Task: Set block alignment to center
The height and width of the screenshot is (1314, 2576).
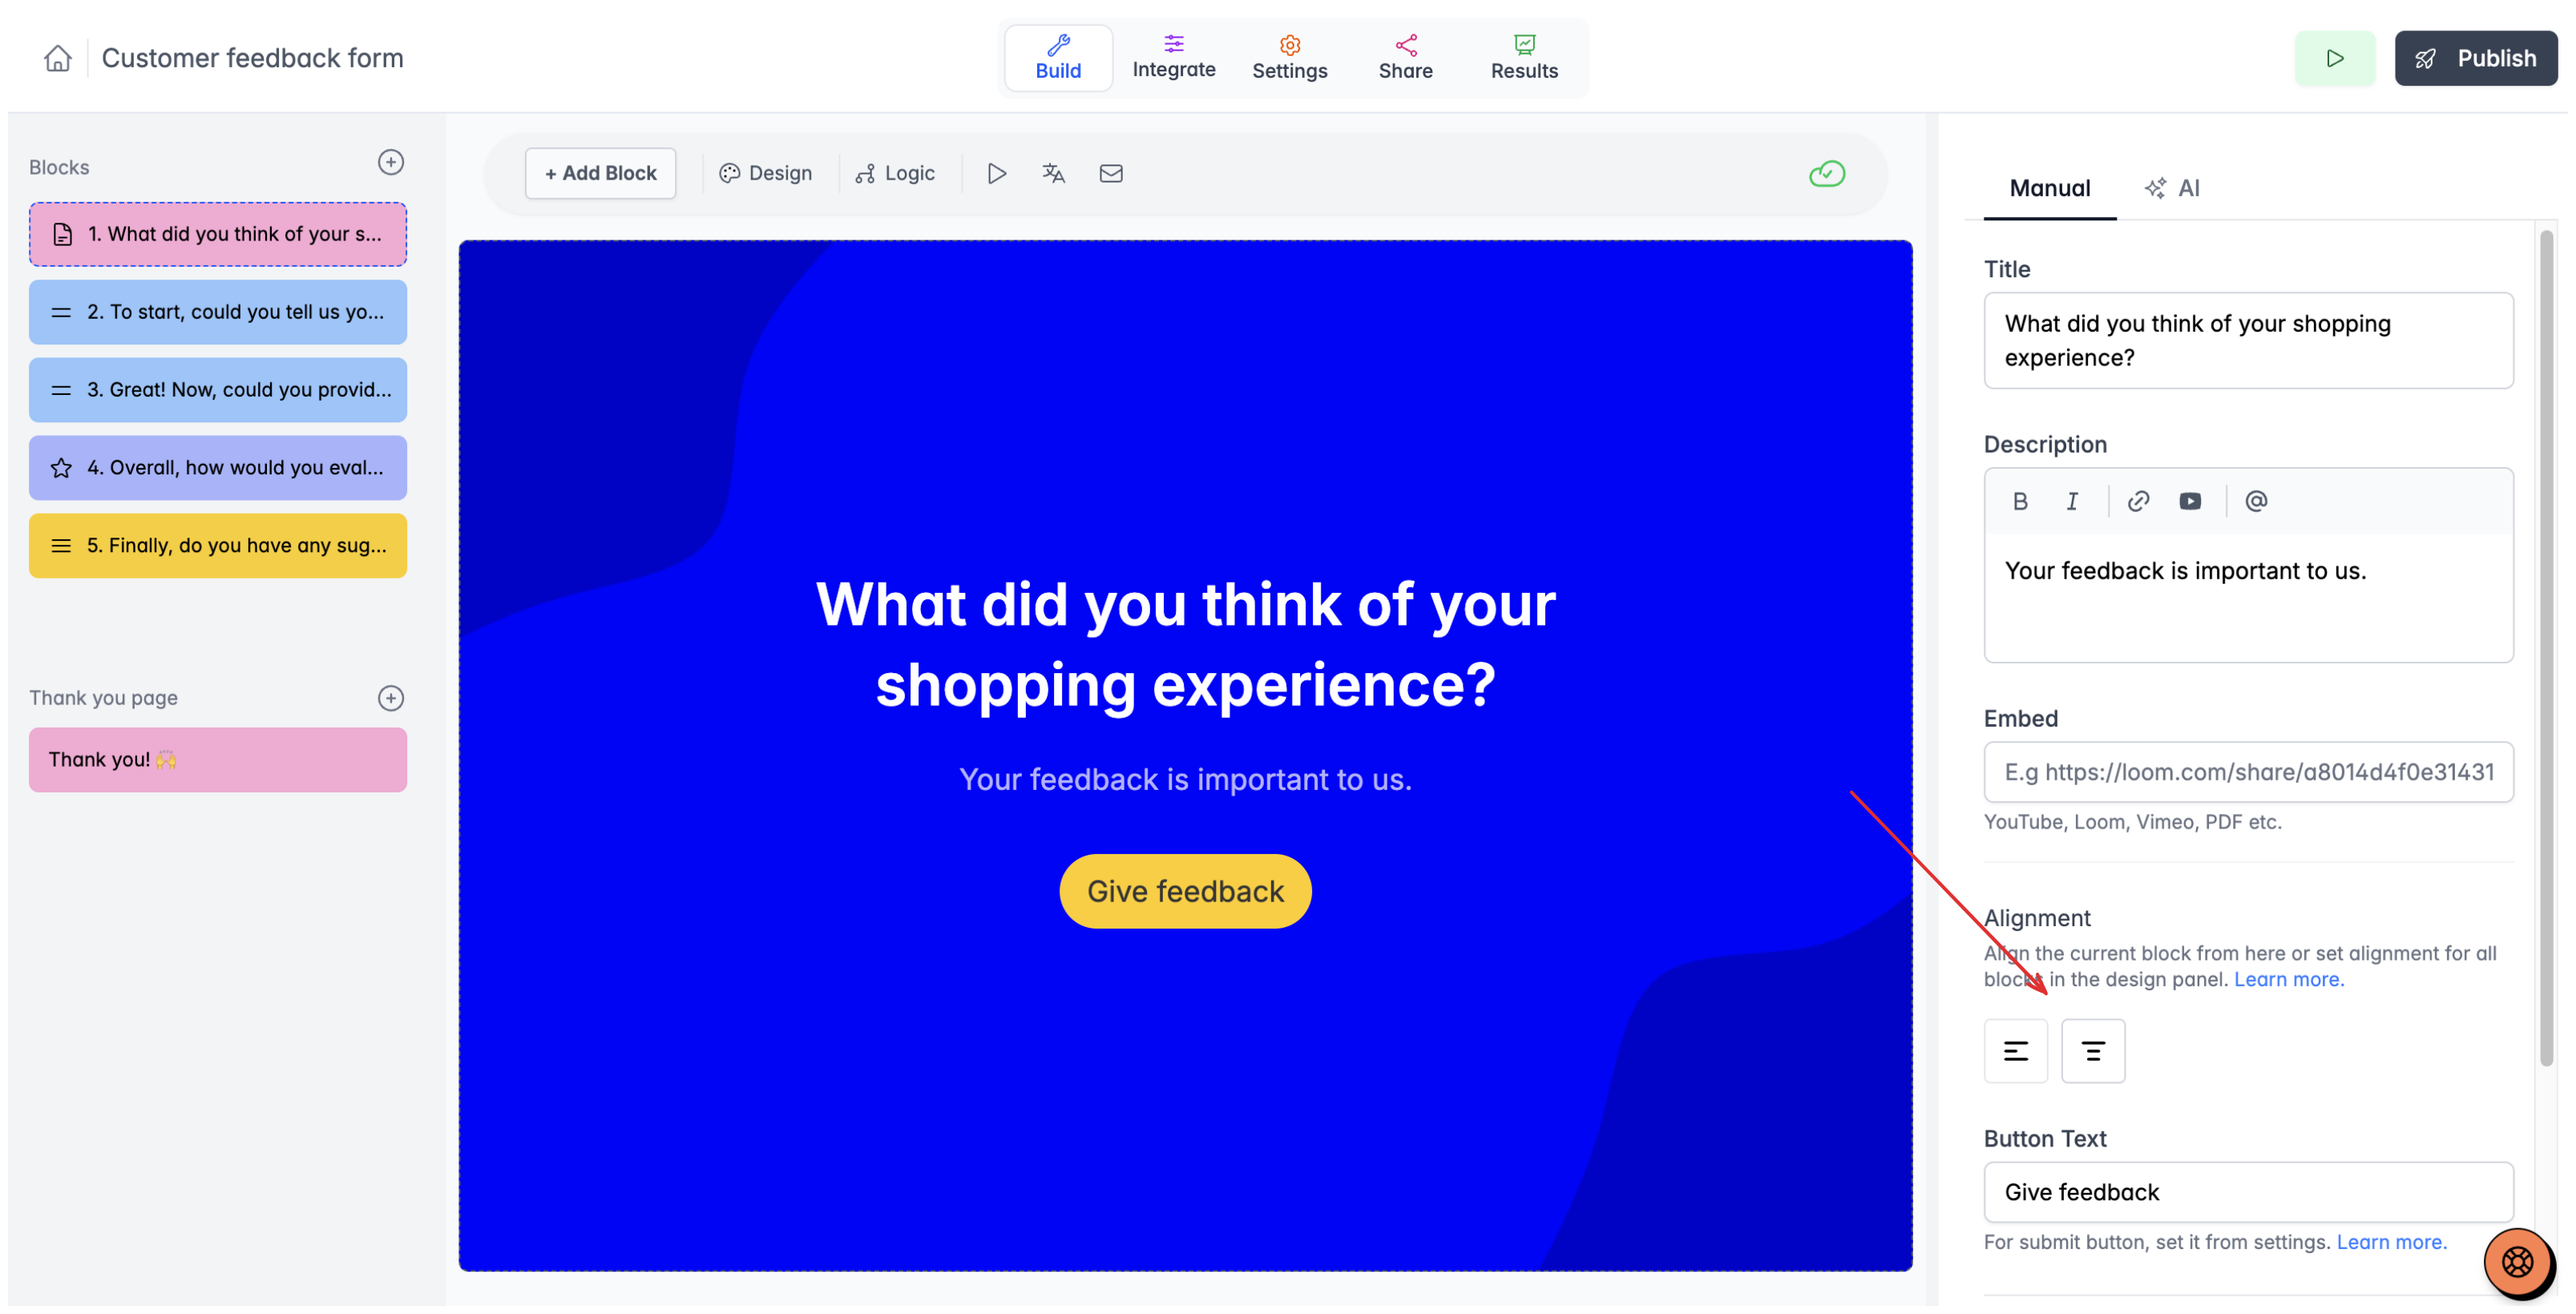Action: coord(2093,1051)
